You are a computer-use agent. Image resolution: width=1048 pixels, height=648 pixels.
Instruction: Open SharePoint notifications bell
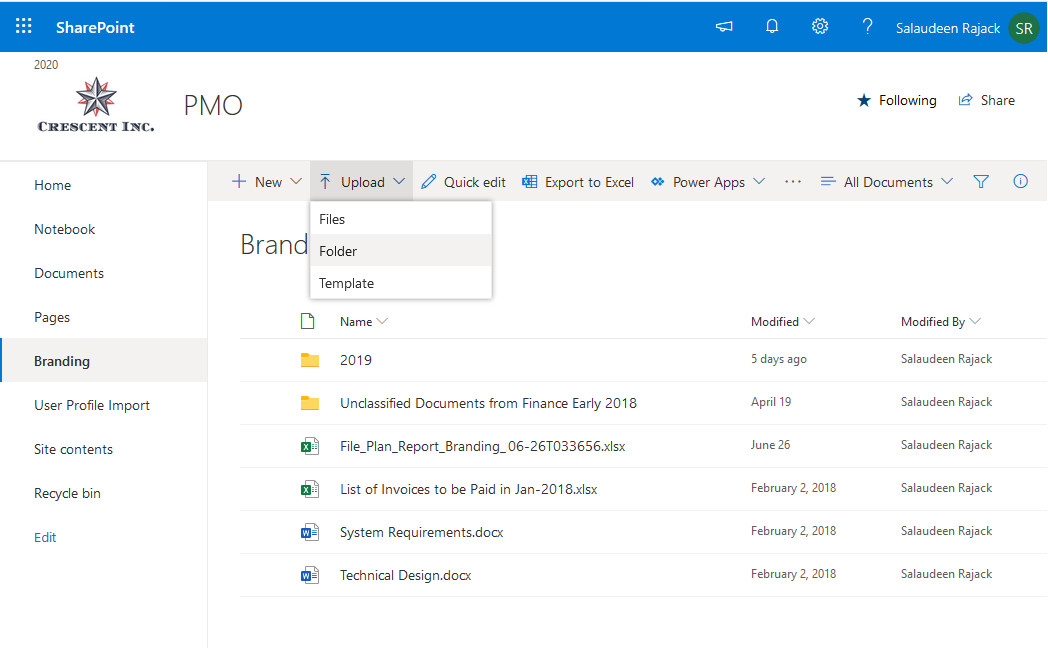pyautogui.click(x=772, y=26)
